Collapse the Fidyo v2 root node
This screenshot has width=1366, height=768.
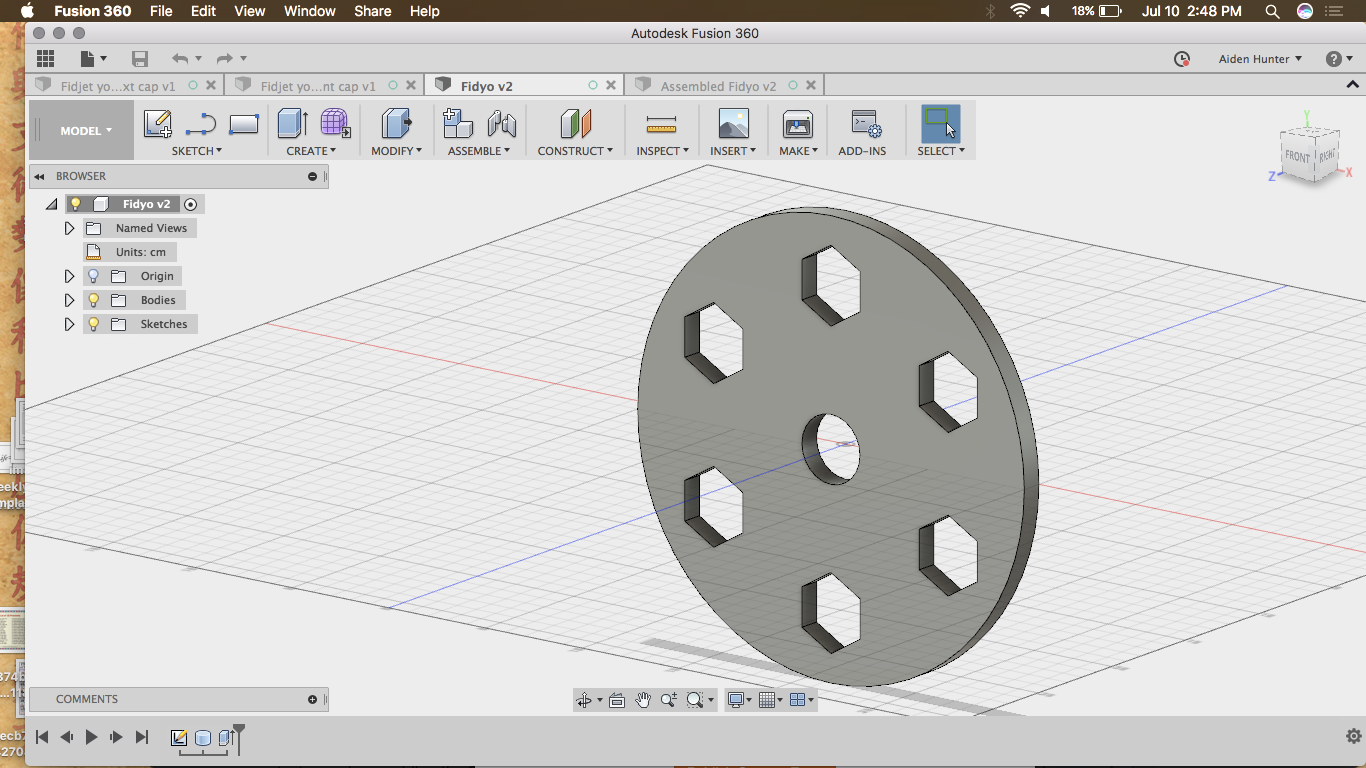(51, 204)
